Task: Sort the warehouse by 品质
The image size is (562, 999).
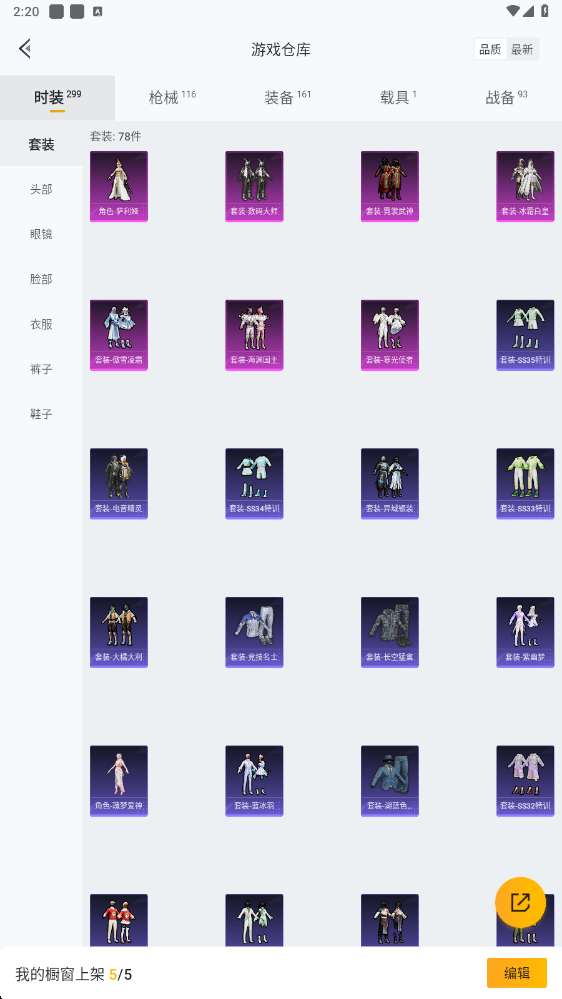Action: (490, 49)
